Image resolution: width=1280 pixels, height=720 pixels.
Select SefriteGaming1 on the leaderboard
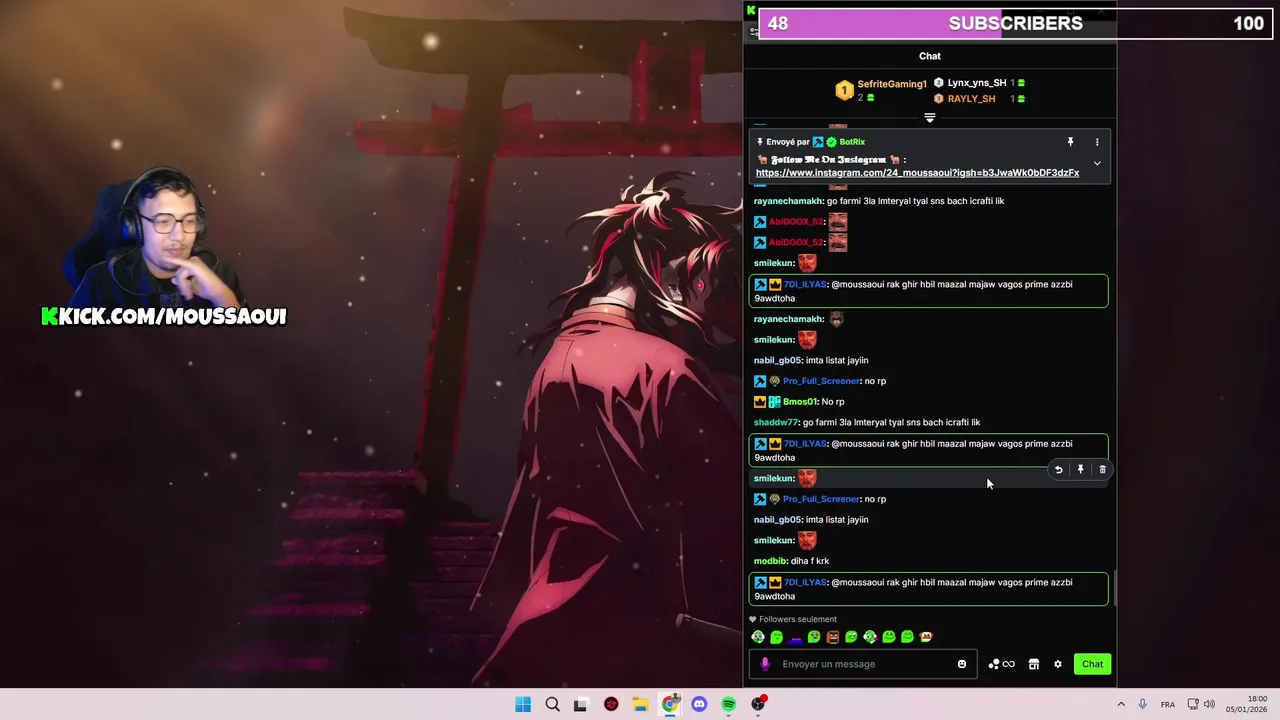(x=892, y=84)
